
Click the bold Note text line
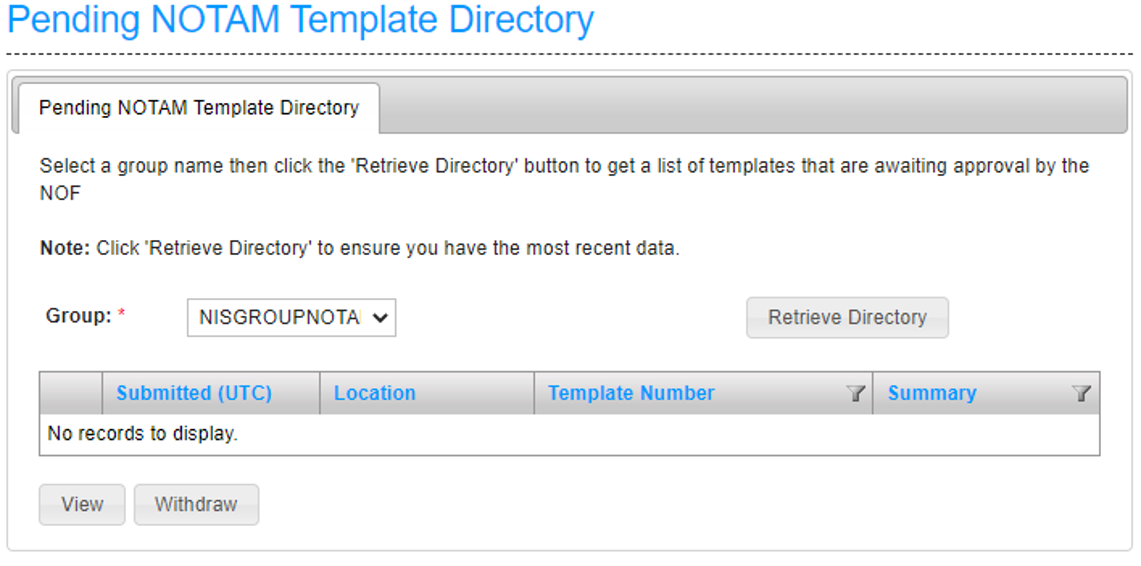[359, 248]
